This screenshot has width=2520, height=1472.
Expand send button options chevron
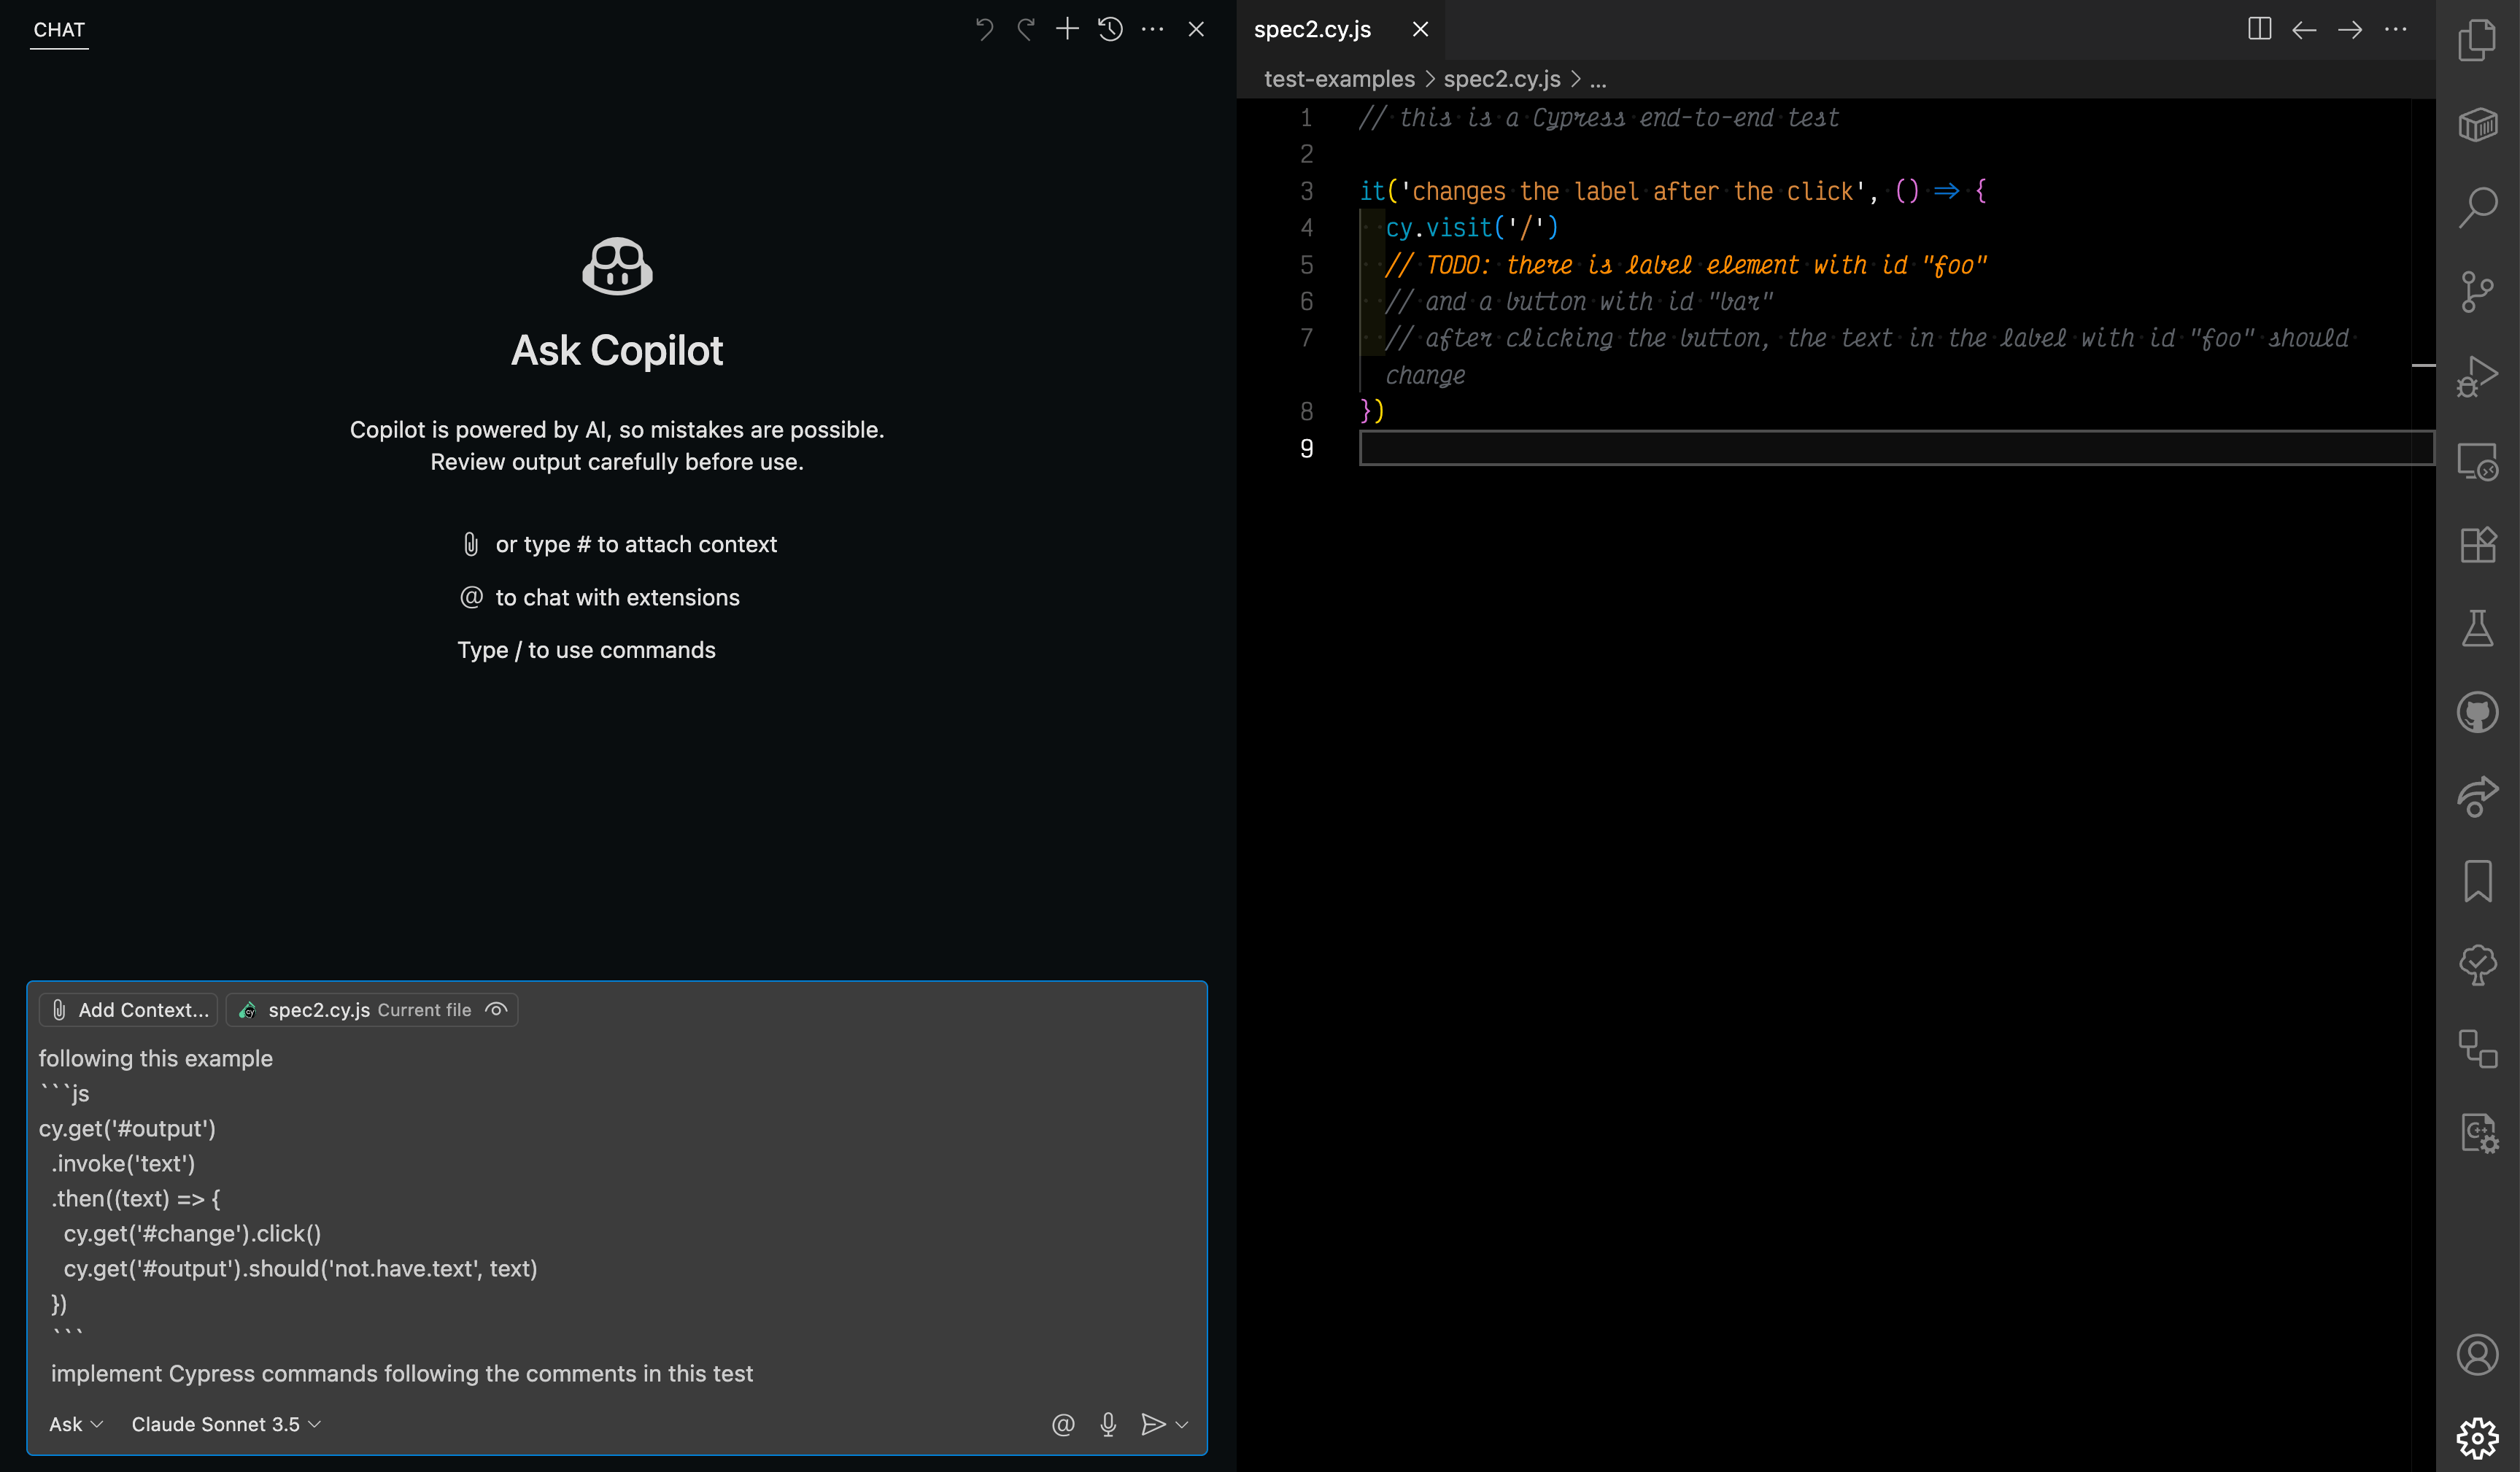tap(1182, 1424)
